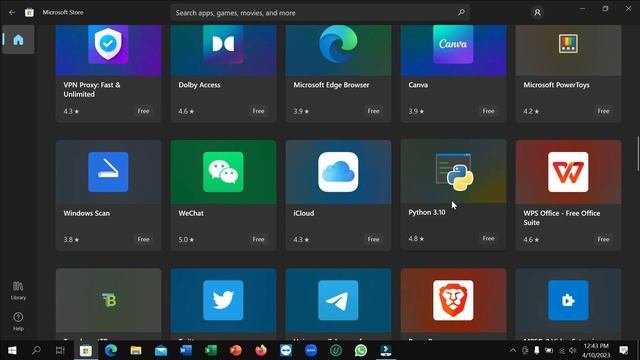Open the Windows Start menu
The width and height of the screenshot is (640, 360).
[12, 351]
